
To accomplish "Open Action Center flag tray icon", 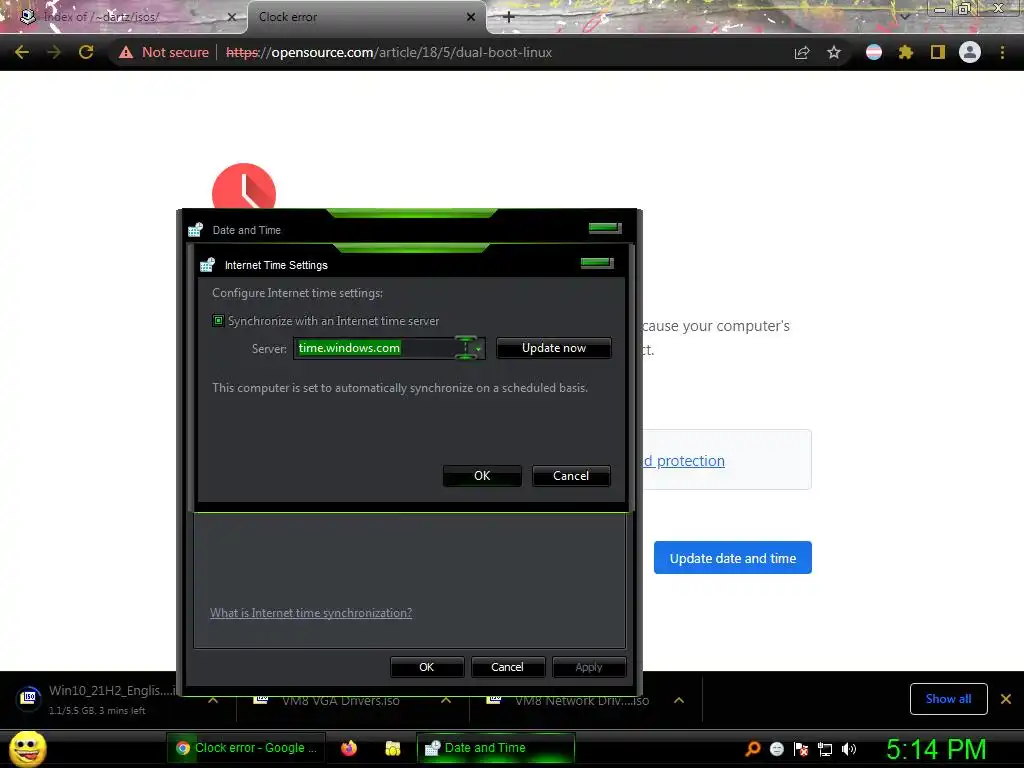I will tap(801, 749).
